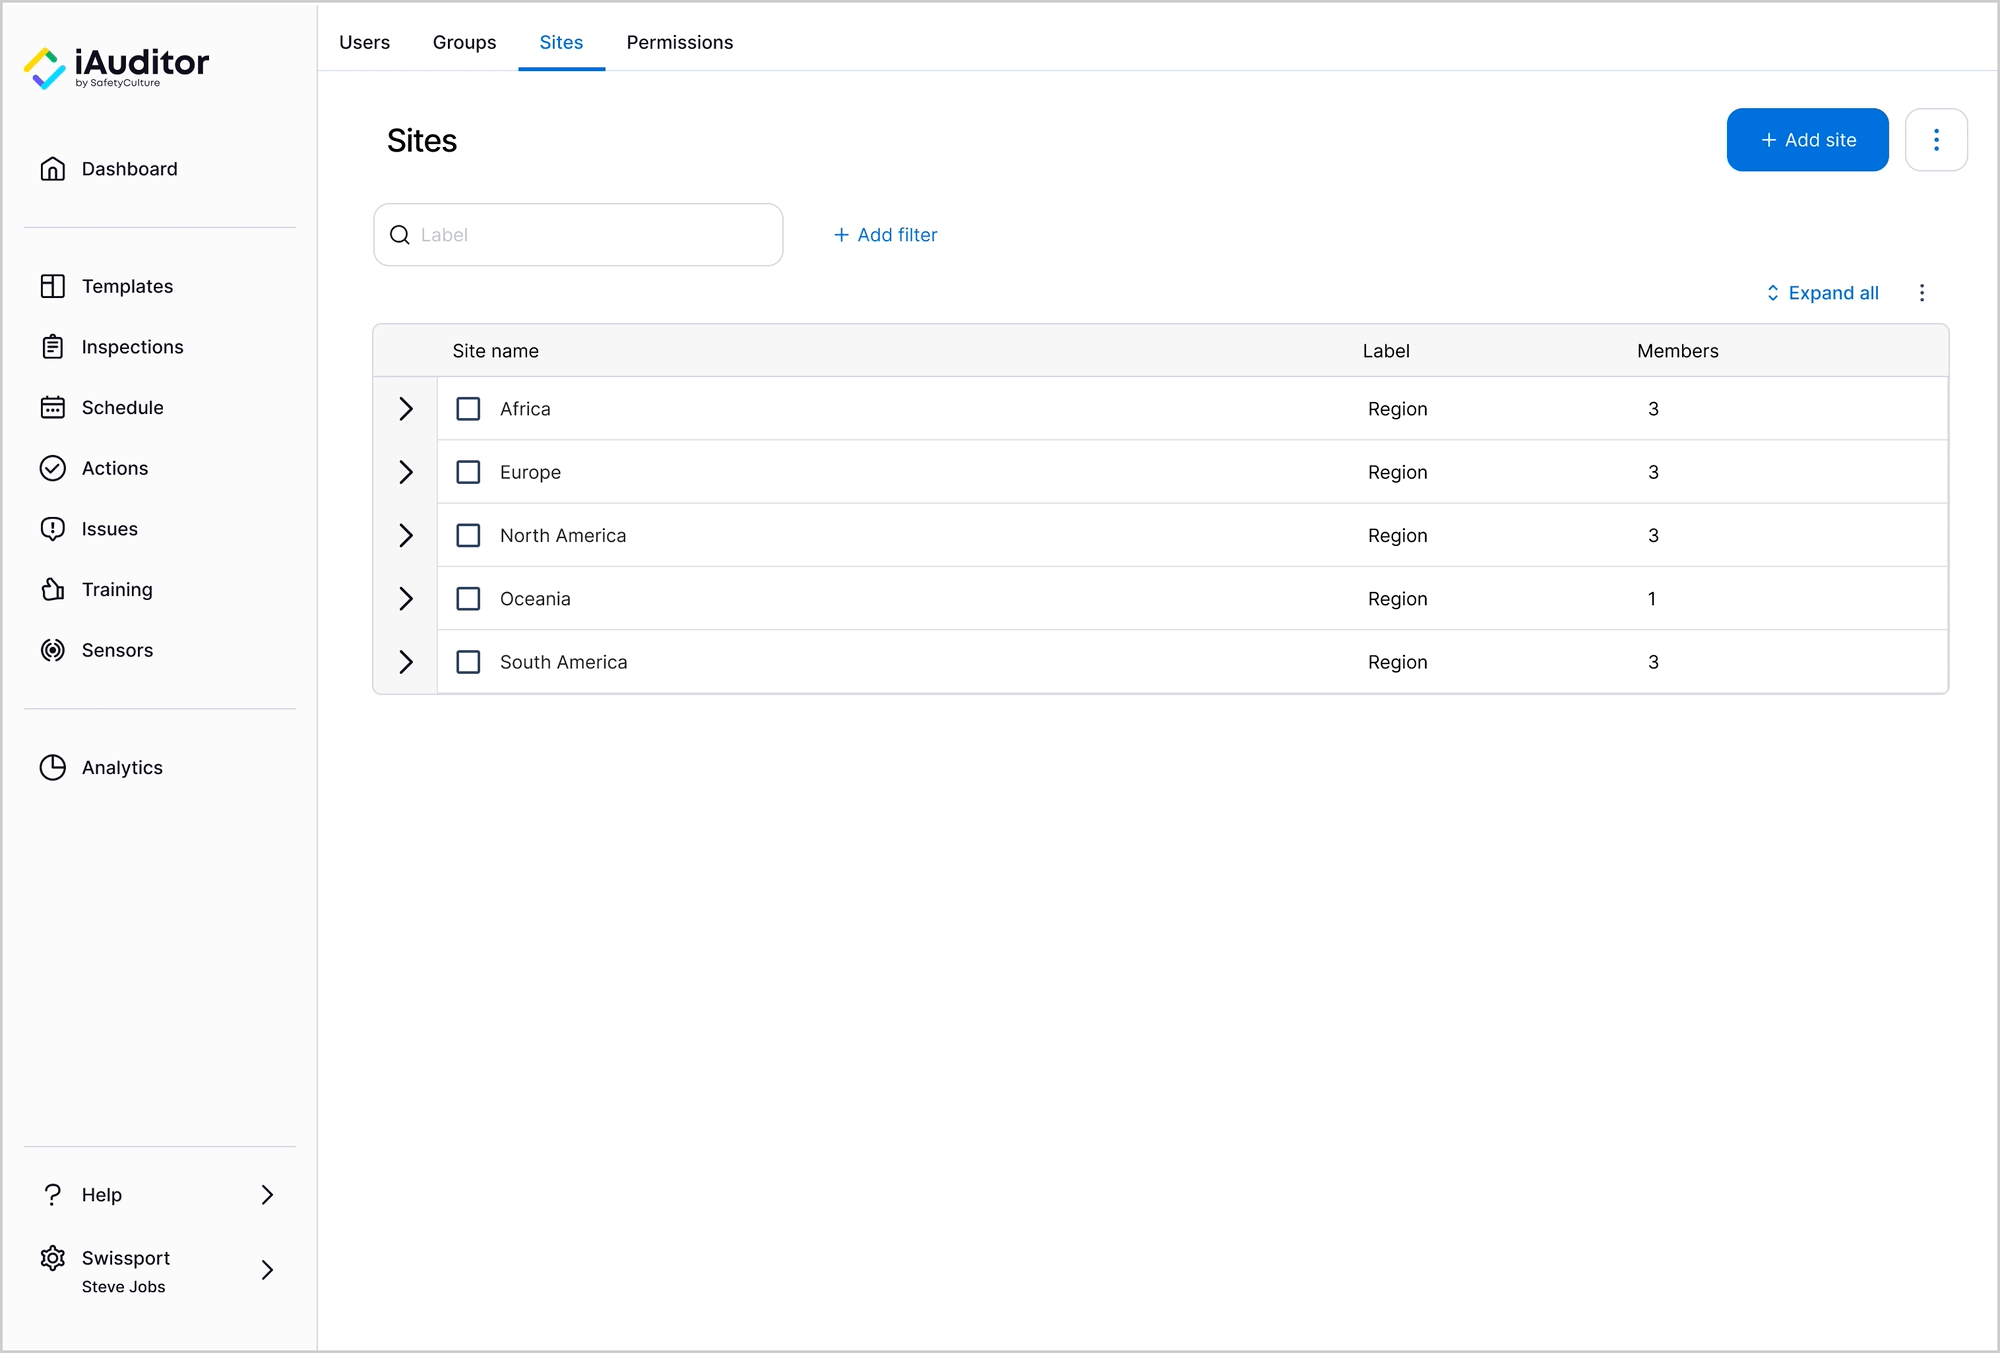Screen dimensions: 2000x1353
Task: Switch to the Permissions tab
Action: 680,42
